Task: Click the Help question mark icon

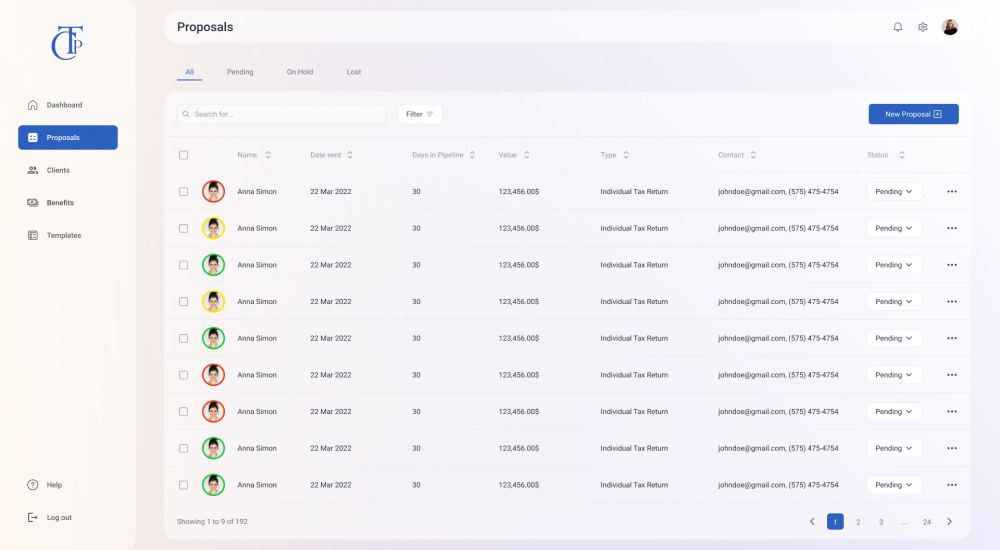Action: (33, 485)
